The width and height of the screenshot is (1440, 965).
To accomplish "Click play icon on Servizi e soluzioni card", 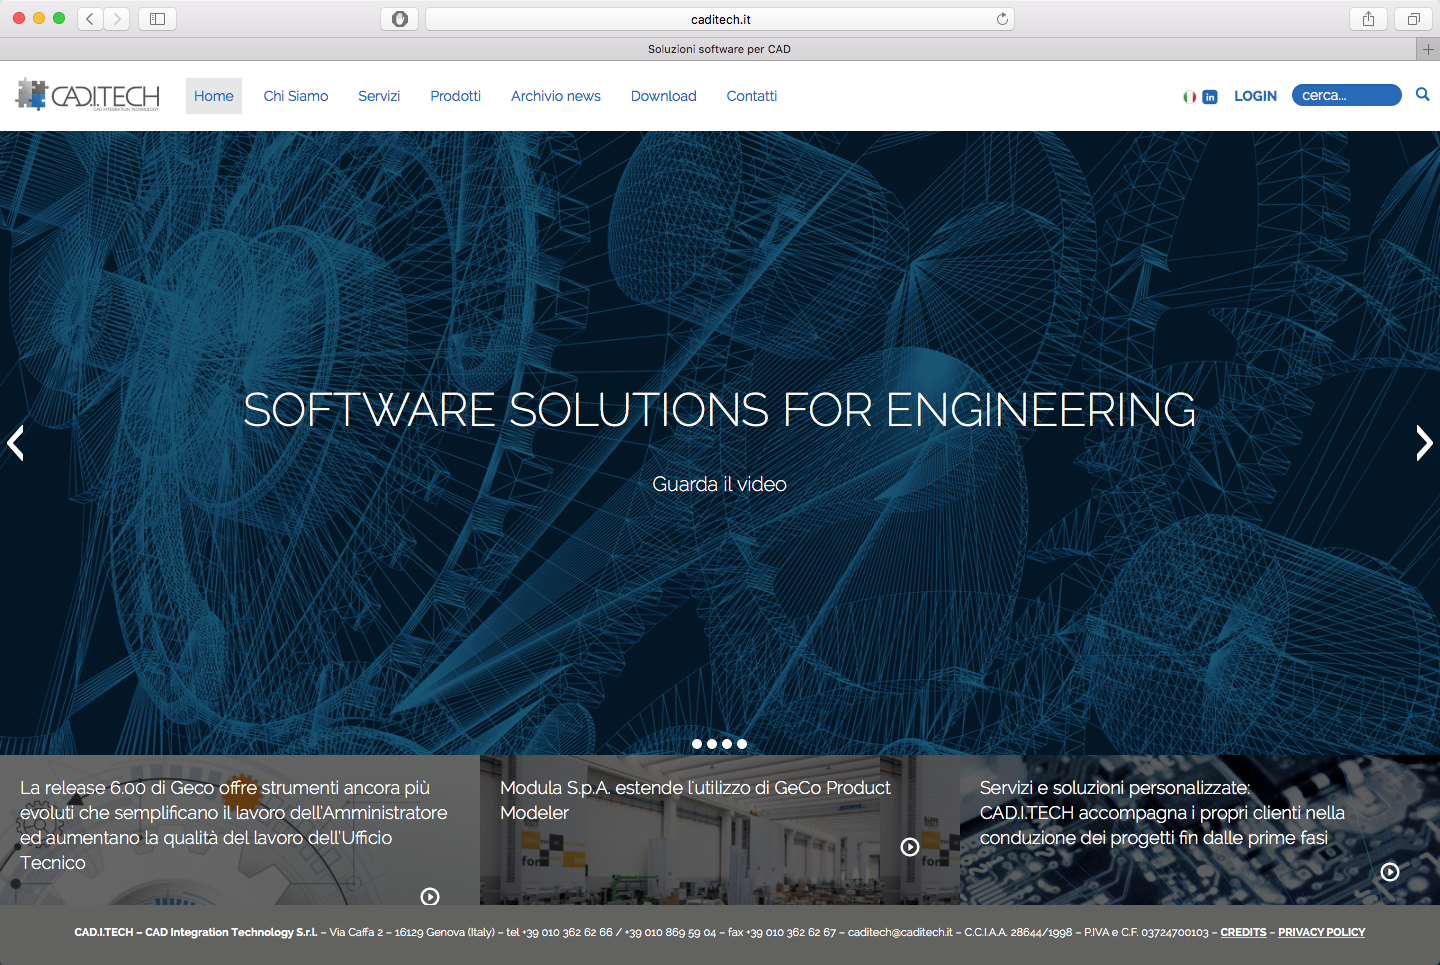I will click(x=1390, y=872).
